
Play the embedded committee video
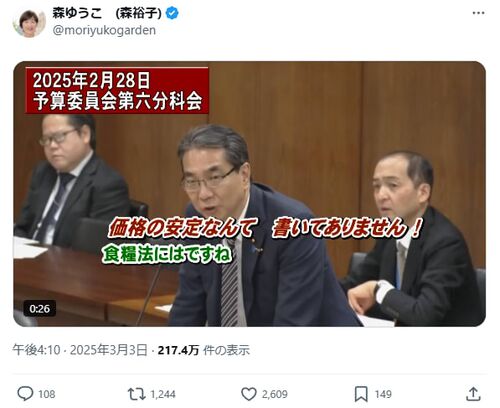click(x=249, y=194)
